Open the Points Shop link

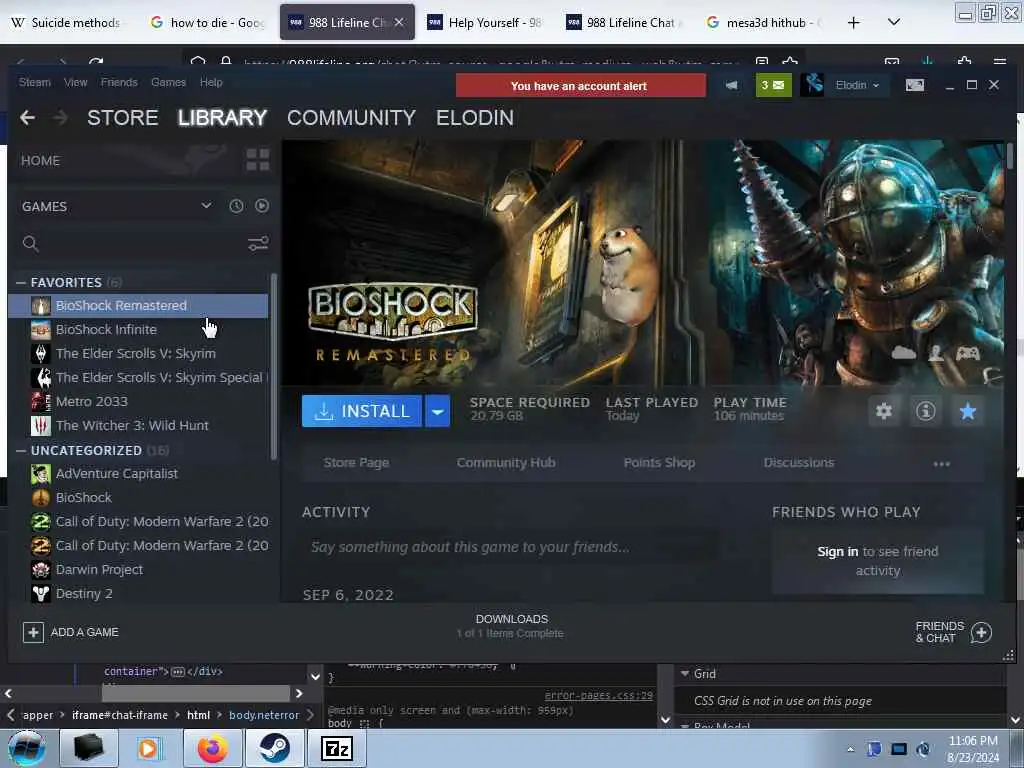coord(659,462)
